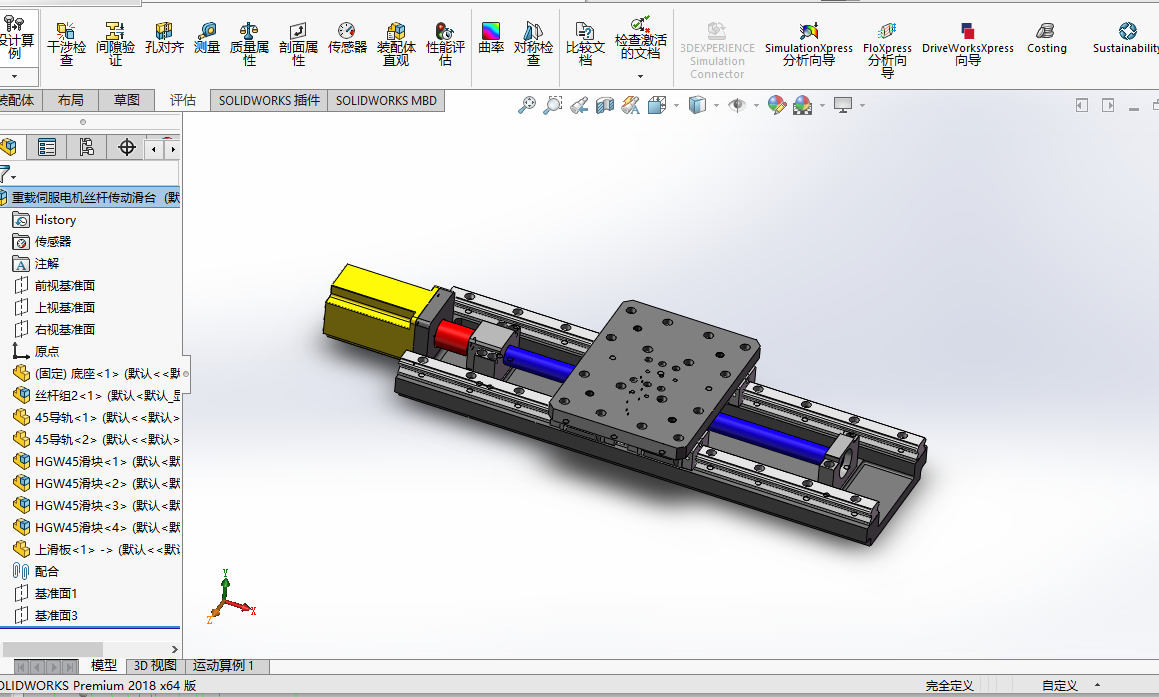The height and width of the screenshot is (697, 1159).
Task: Open Display Style dropdown arrow
Action: [716, 106]
